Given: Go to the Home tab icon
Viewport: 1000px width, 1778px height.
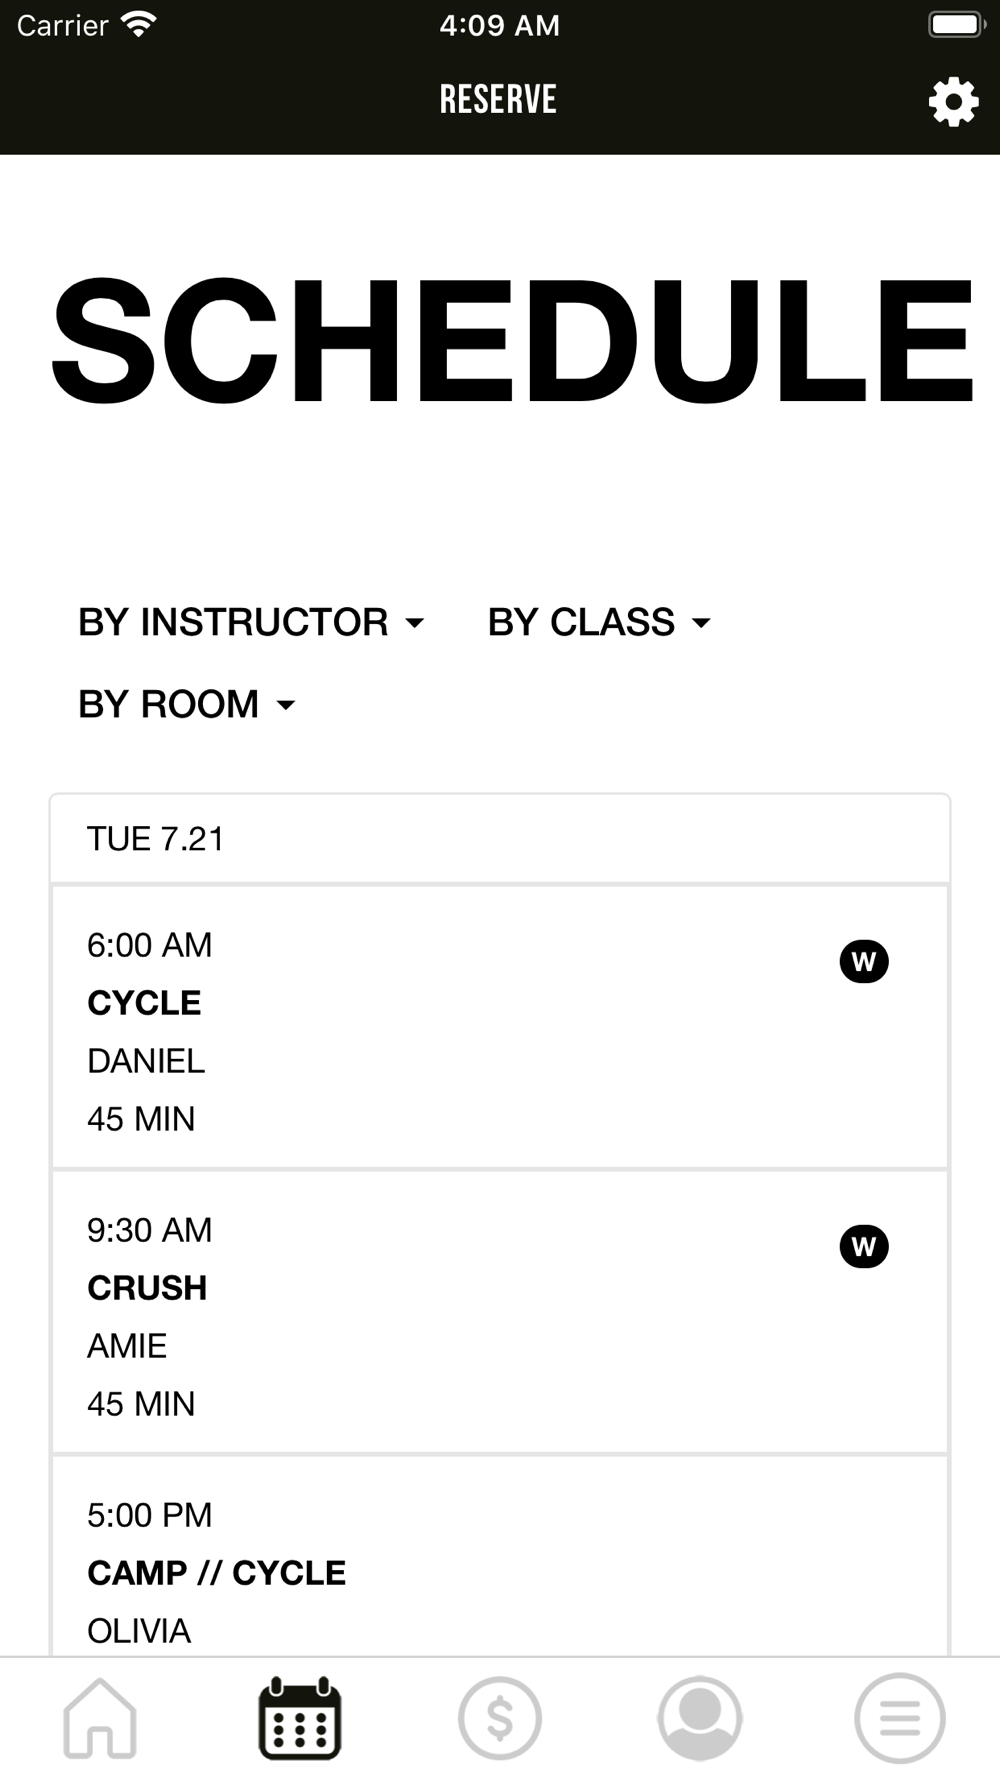Looking at the screenshot, I should click(100, 1717).
